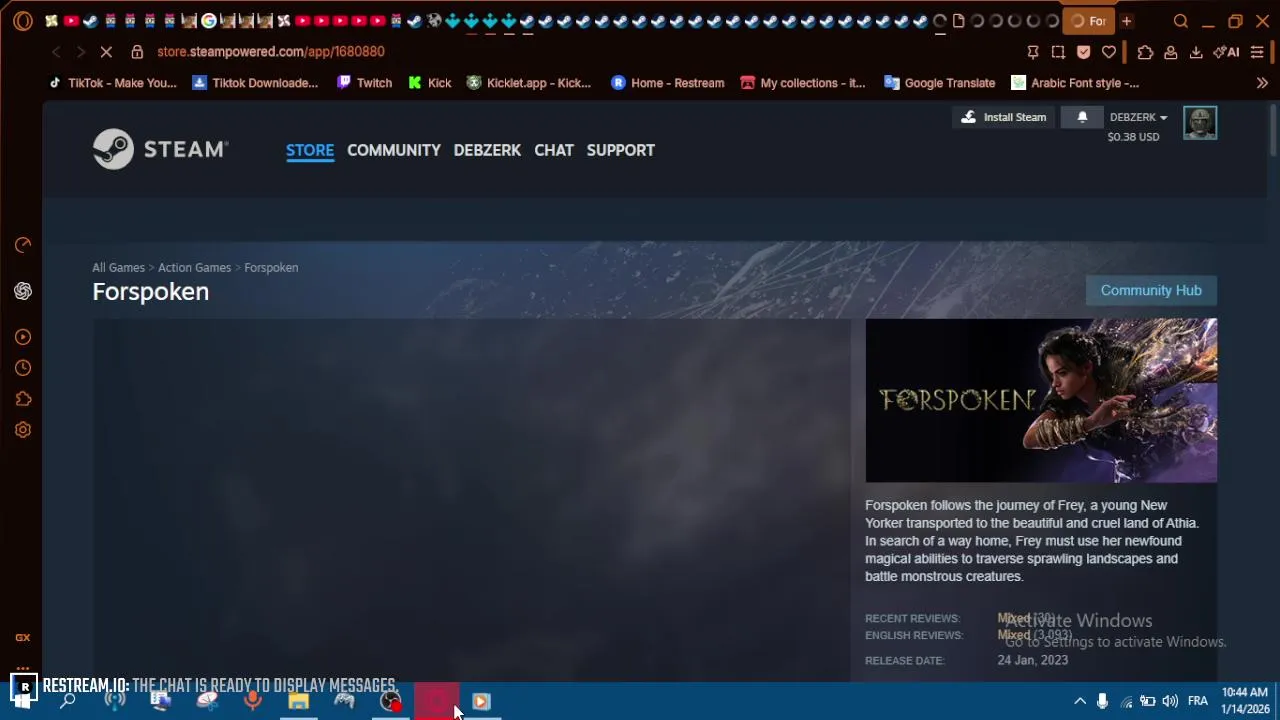Click the pin icon in the address bar
The image size is (1280, 720).
[x=1033, y=52]
